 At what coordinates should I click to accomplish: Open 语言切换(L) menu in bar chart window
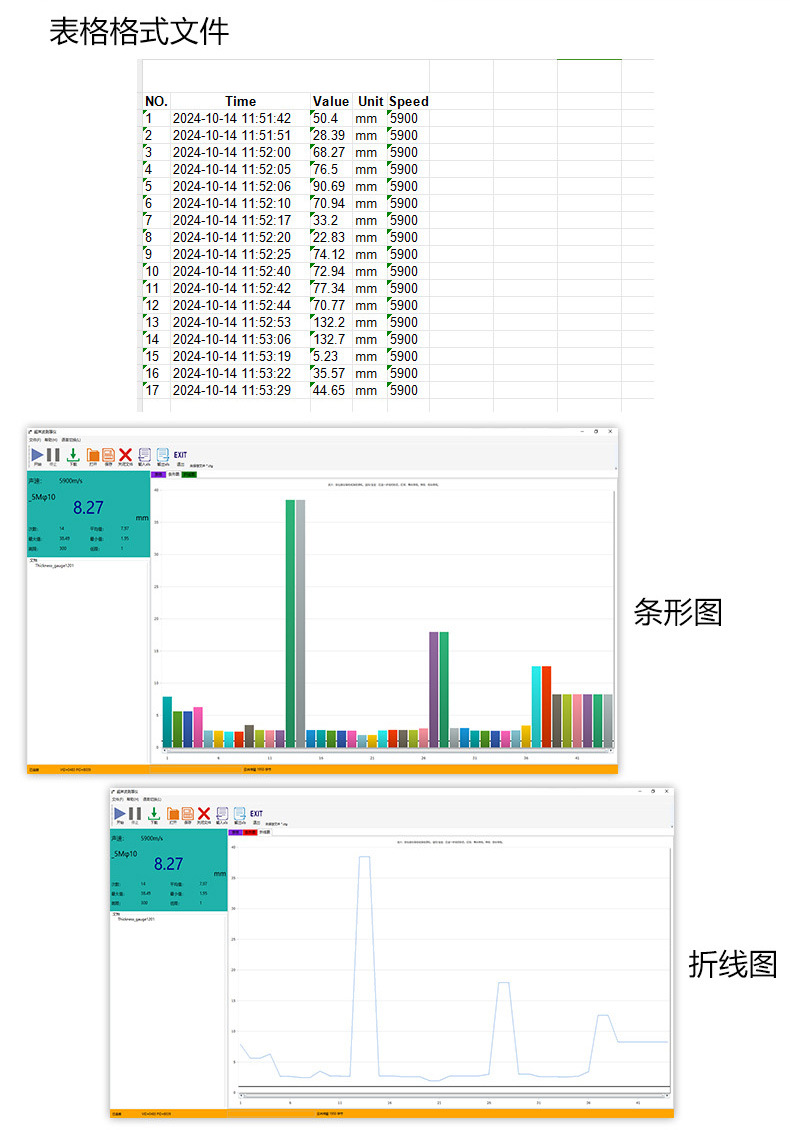(71, 440)
